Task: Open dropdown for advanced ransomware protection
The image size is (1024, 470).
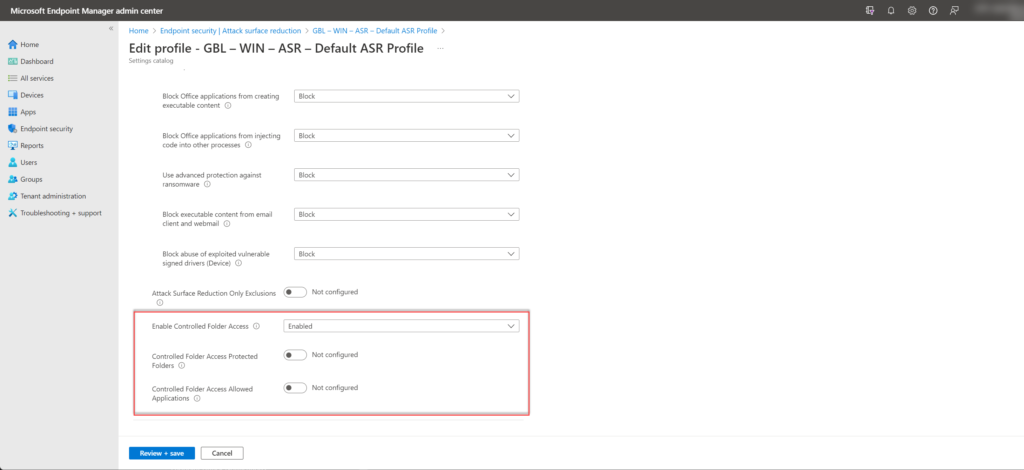Action: click(x=406, y=175)
